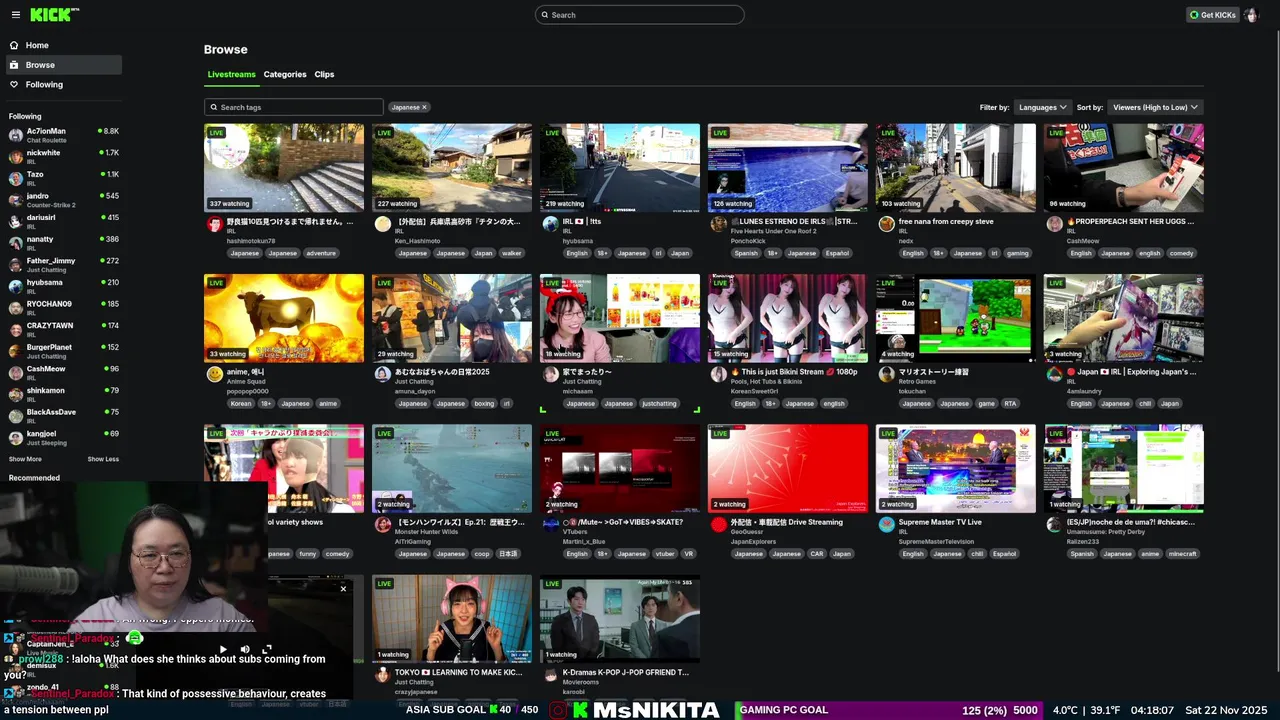This screenshot has height=720, width=1280.
Task: Mute the mini player volume
Action: click(245, 649)
